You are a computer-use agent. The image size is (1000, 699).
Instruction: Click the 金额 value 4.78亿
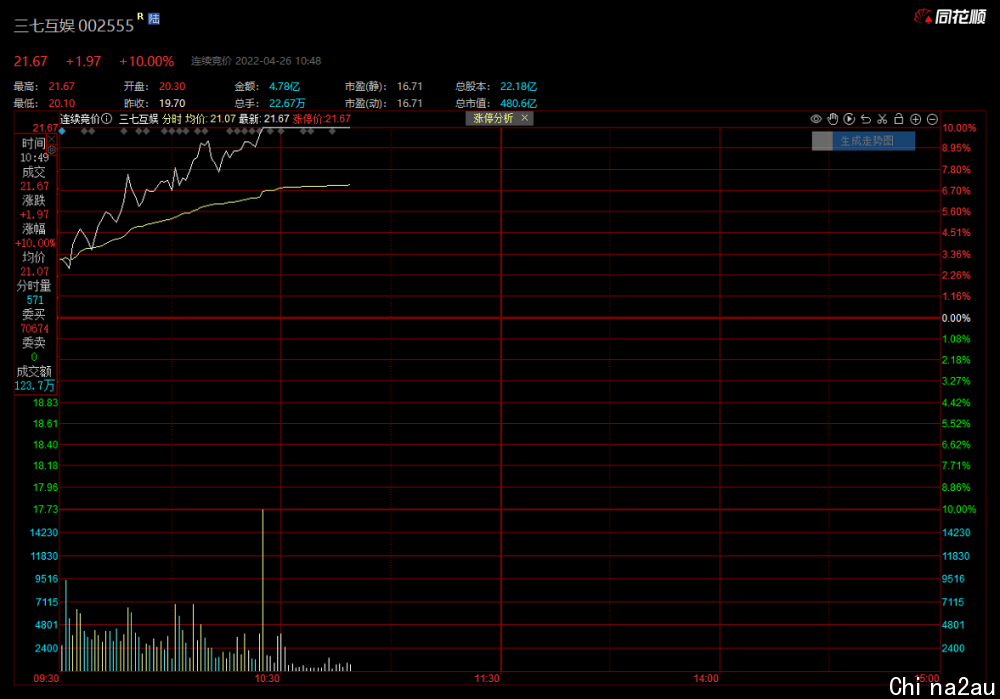click(284, 86)
